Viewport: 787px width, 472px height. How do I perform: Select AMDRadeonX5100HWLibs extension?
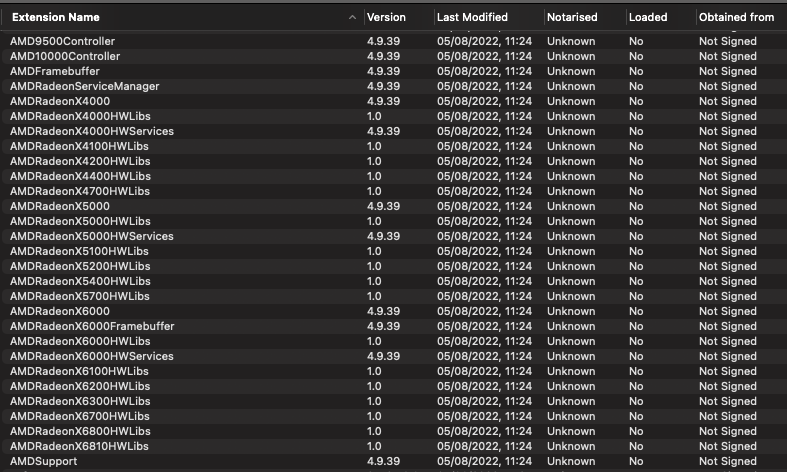pos(394,251)
